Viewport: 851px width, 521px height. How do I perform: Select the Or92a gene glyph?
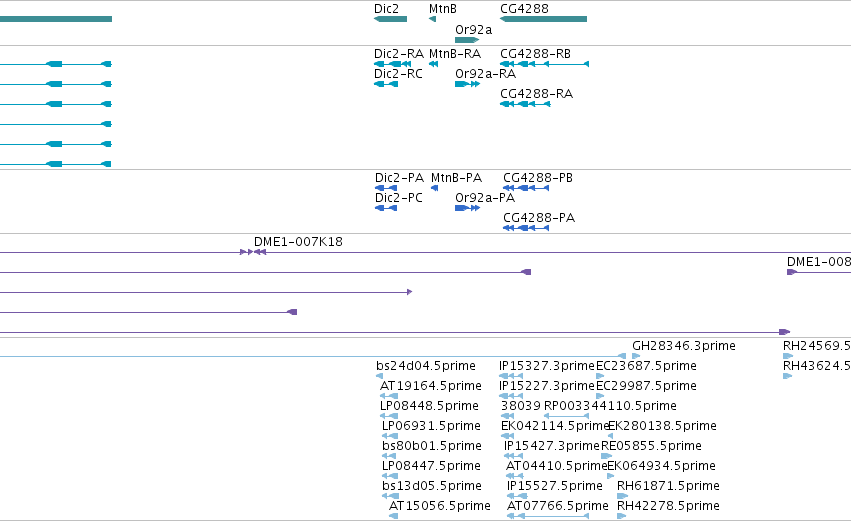(x=467, y=40)
